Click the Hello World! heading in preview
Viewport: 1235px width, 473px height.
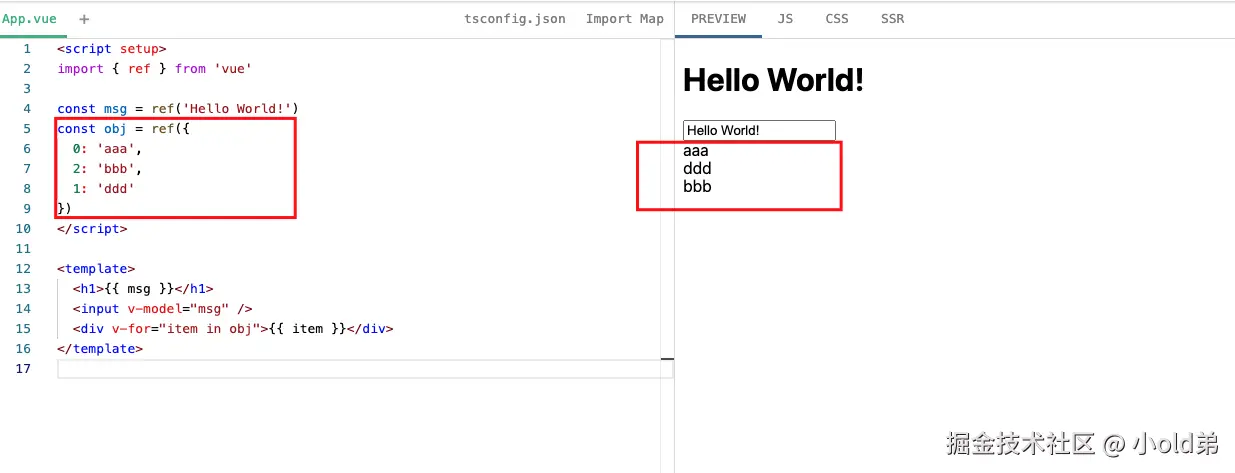coord(773,80)
